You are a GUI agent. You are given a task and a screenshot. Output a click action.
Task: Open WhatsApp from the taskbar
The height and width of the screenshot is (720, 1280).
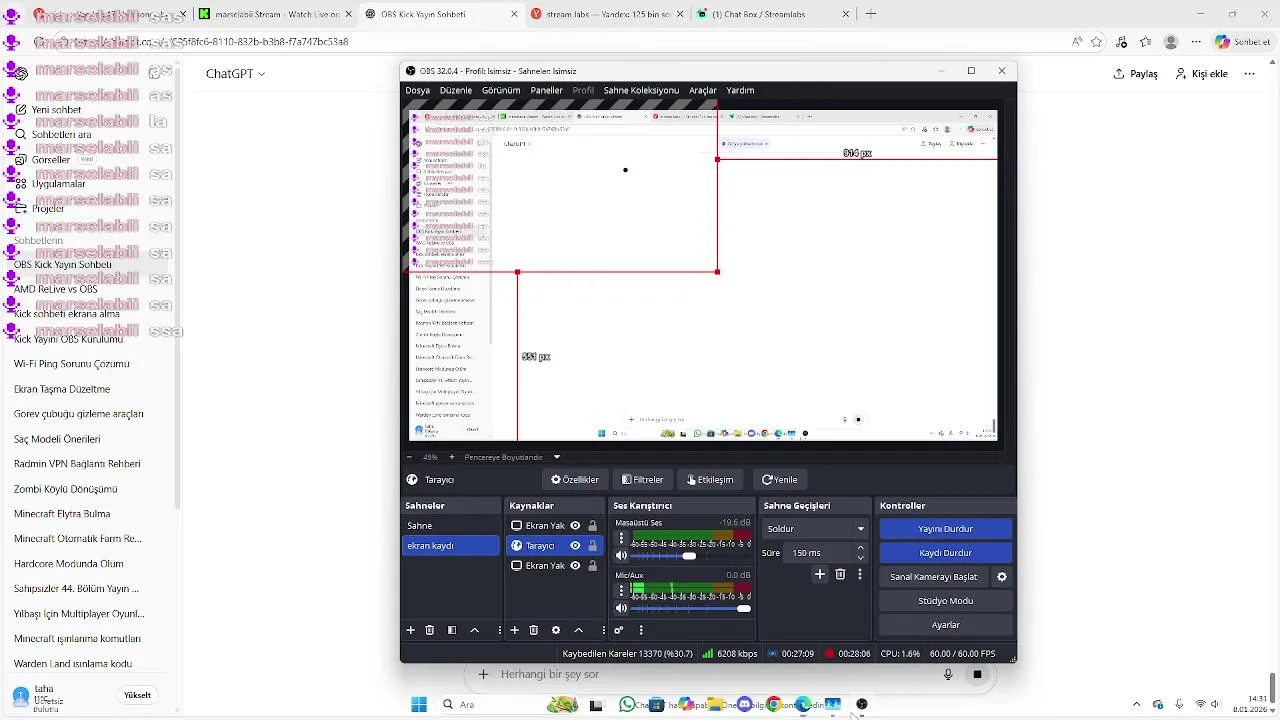pyautogui.click(x=627, y=704)
